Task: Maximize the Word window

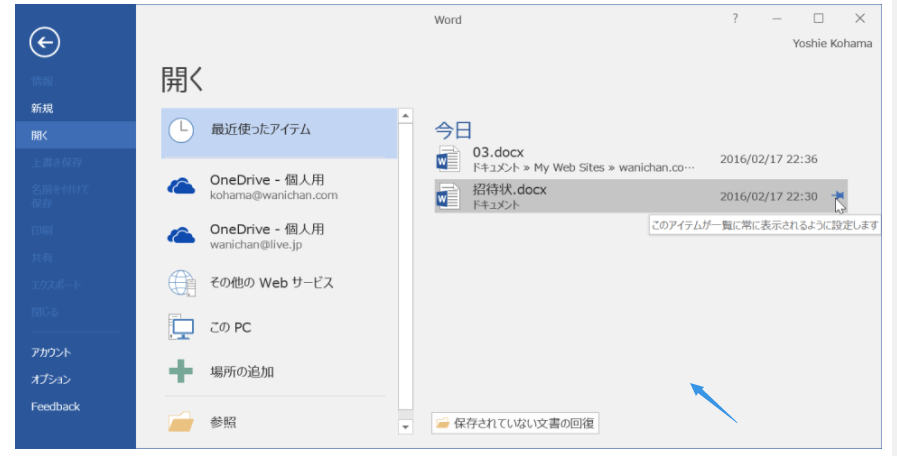Action: [x=819, y=18]
